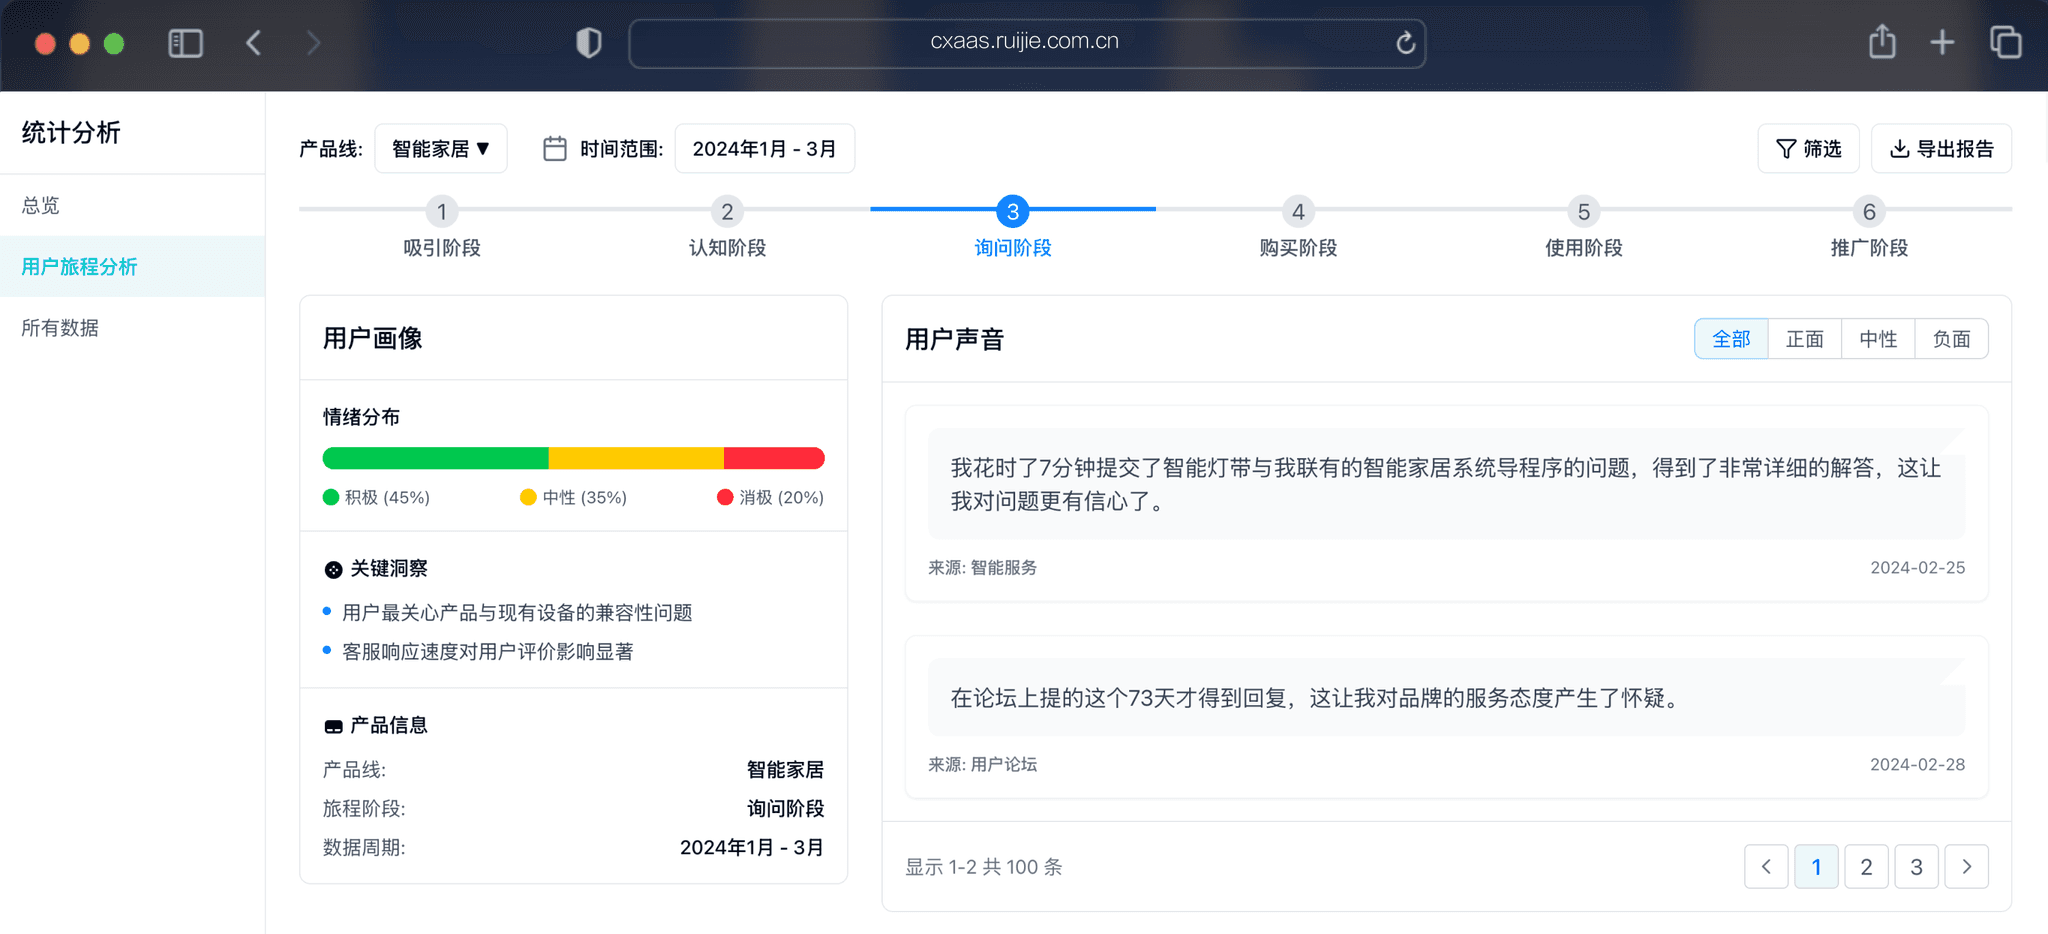Filter user voices by 正面
2048x934 pixels.
[1805, 339]
